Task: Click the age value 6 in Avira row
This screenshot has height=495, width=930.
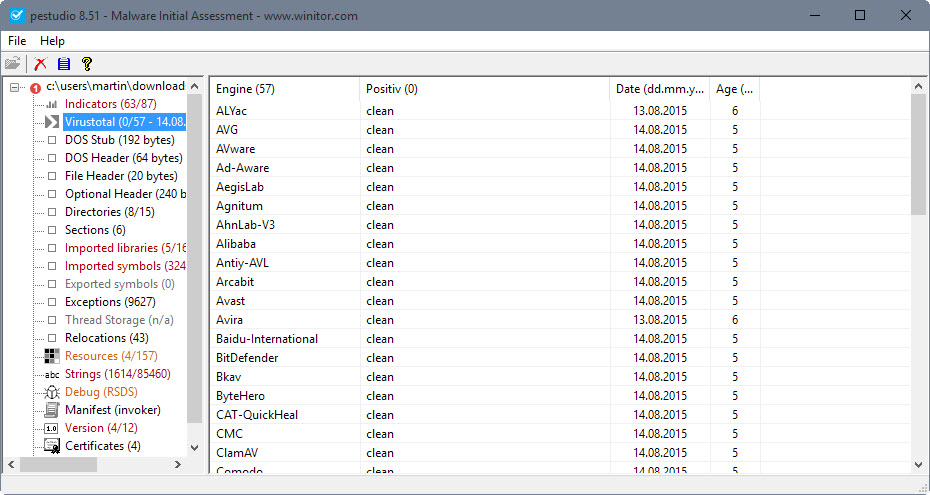Action: point(735,320)
